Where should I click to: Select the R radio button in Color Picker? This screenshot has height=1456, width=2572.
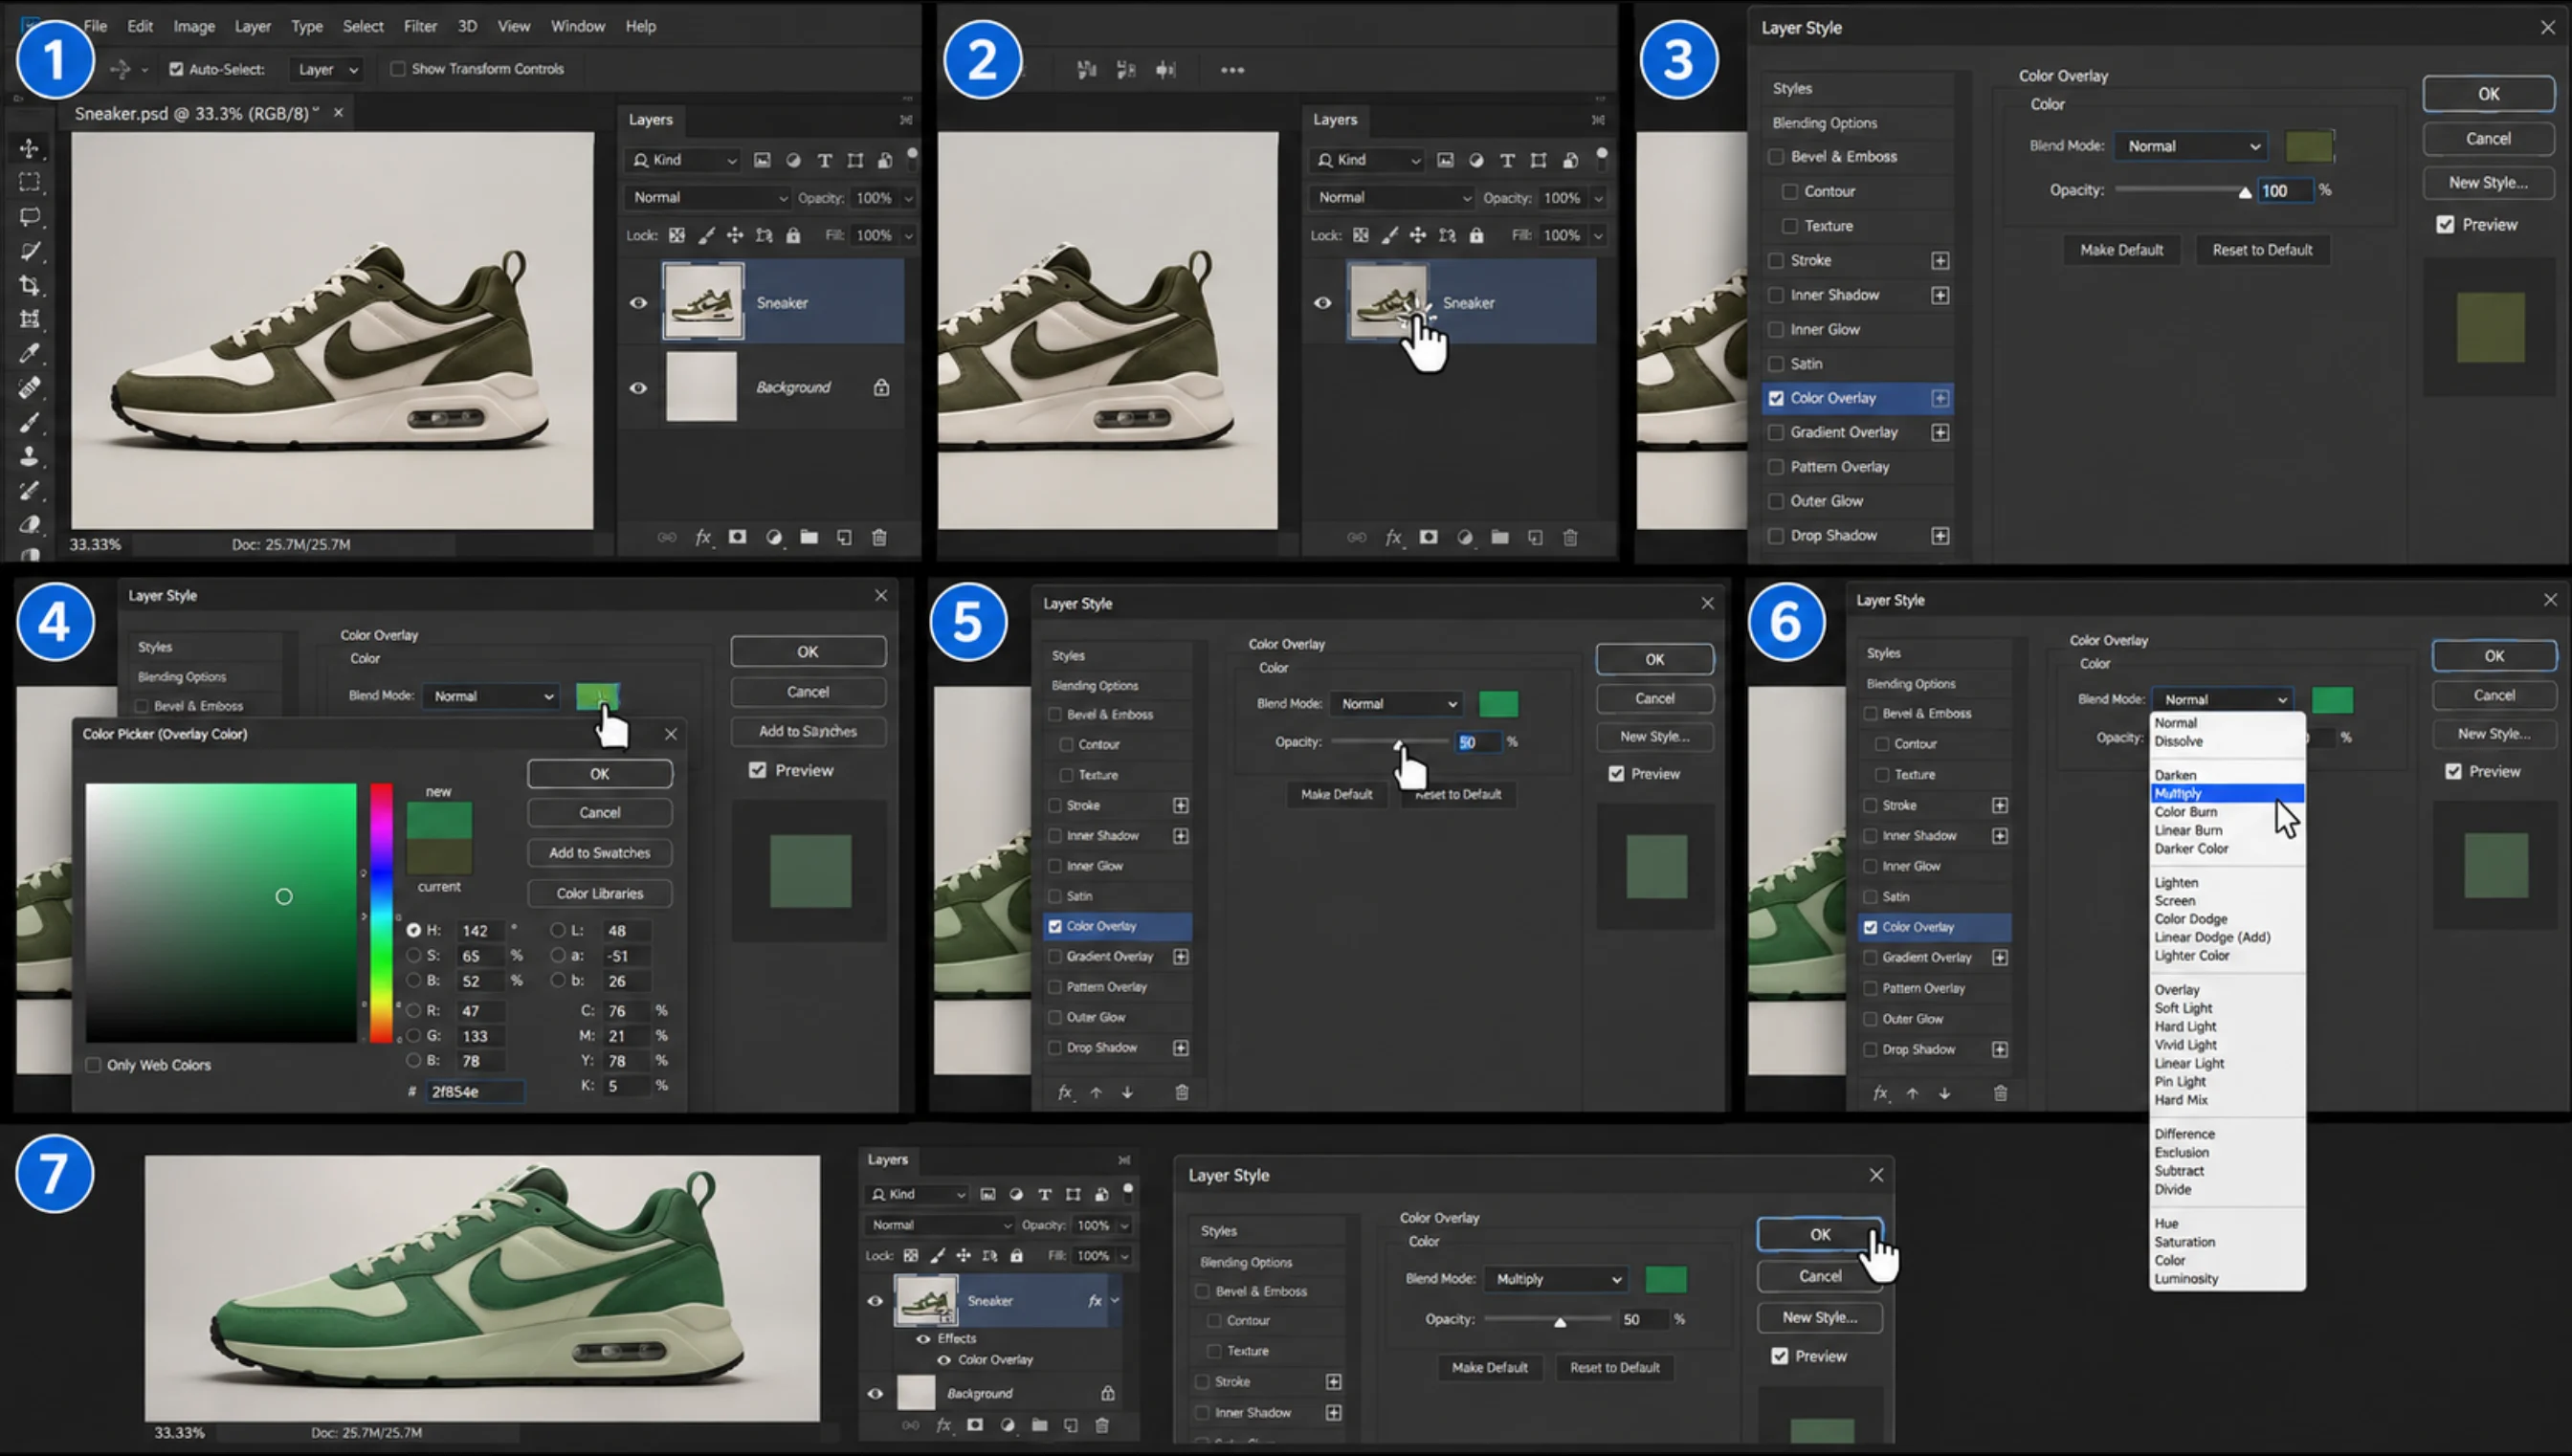(x=414, y=1011)
